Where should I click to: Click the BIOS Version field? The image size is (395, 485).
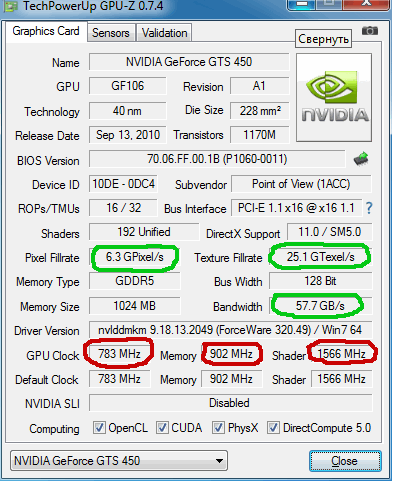(217, 159)
